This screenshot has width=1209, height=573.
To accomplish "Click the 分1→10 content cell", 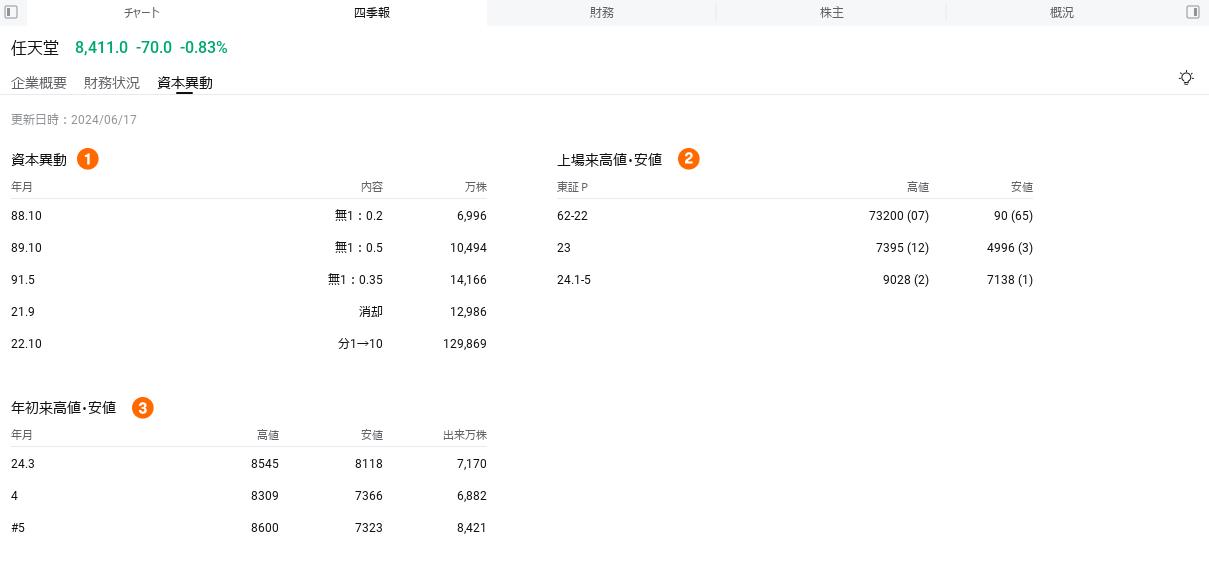I will [x=360, y=344].
